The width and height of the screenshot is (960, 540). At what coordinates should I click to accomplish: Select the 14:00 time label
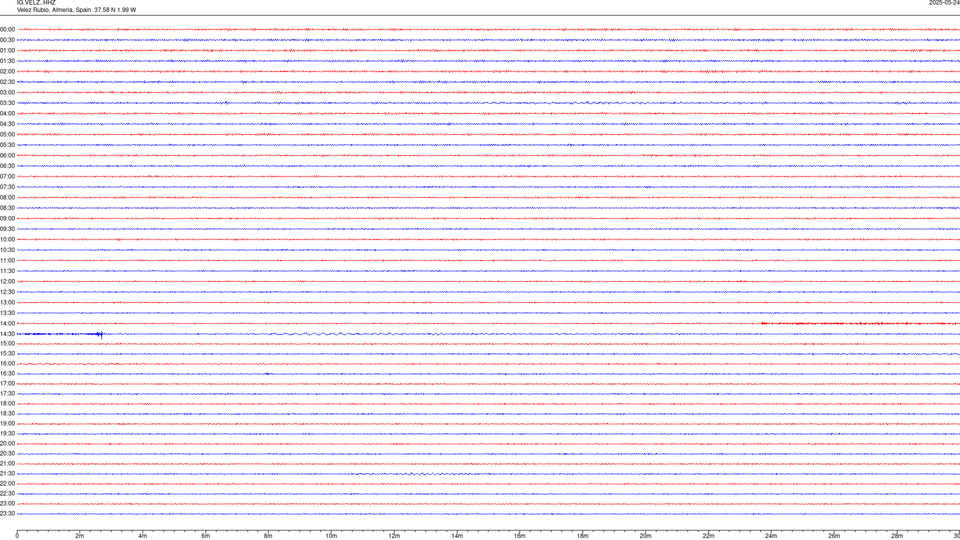click(x=7, y=323)
